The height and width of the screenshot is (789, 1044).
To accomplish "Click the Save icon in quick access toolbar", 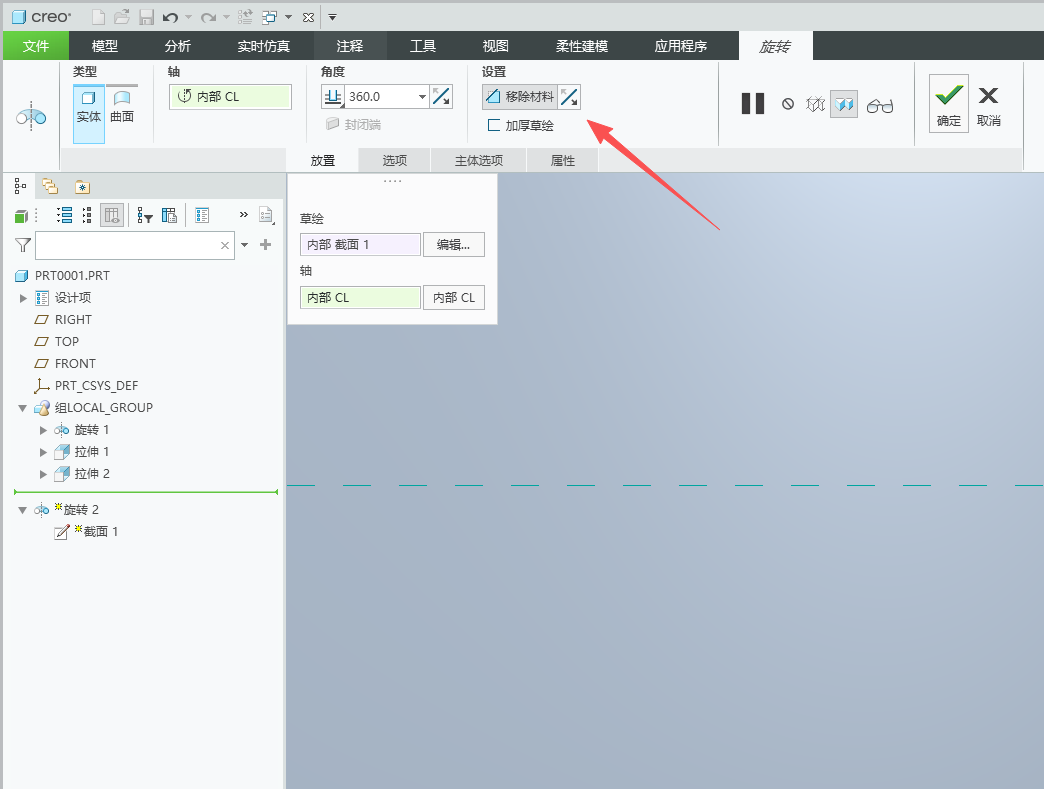I will (x=146, y=17).
